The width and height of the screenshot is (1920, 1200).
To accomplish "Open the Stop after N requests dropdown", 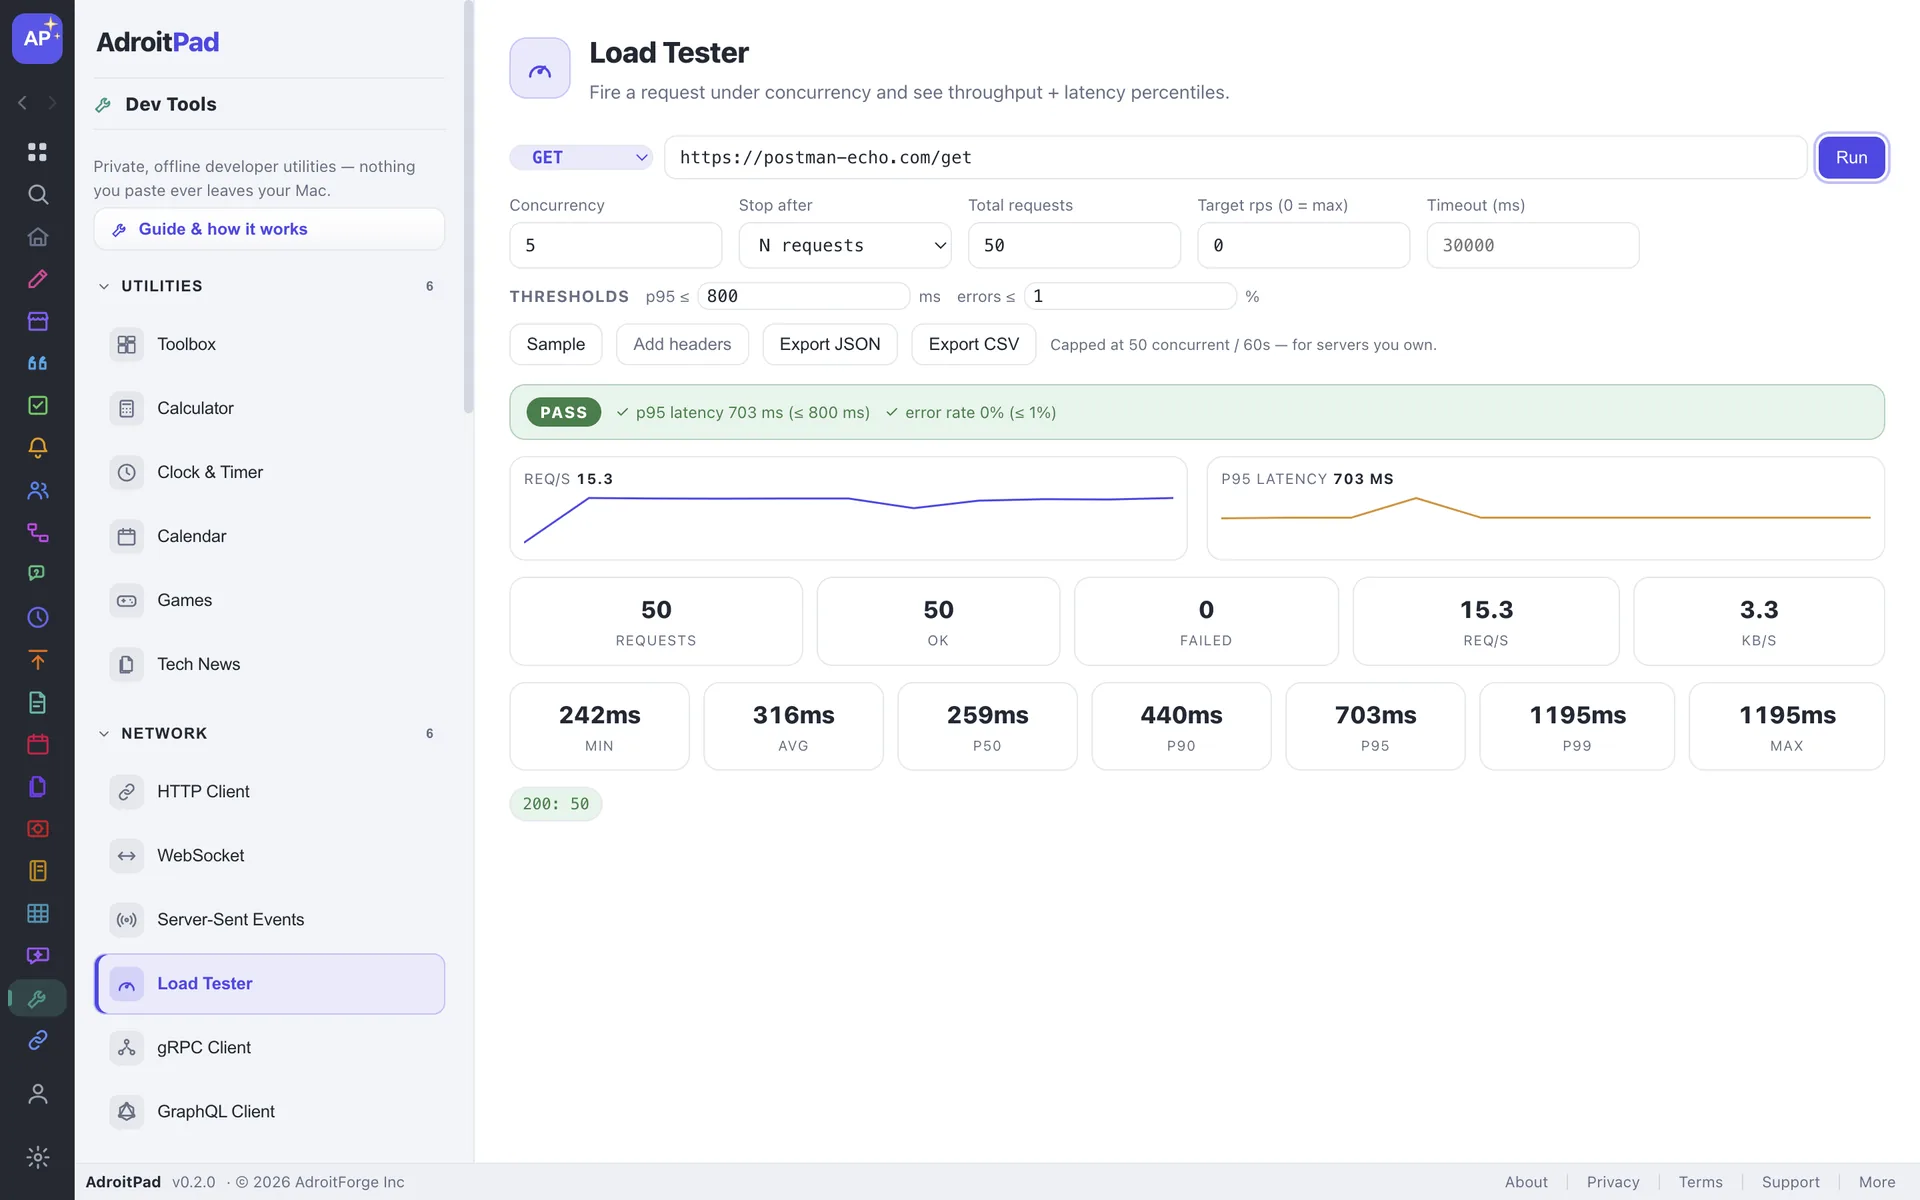I will point(845,245).
